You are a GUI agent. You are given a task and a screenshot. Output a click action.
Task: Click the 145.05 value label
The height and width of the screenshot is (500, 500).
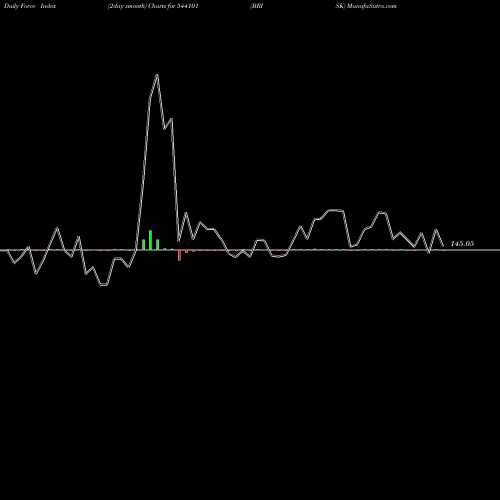462,244
